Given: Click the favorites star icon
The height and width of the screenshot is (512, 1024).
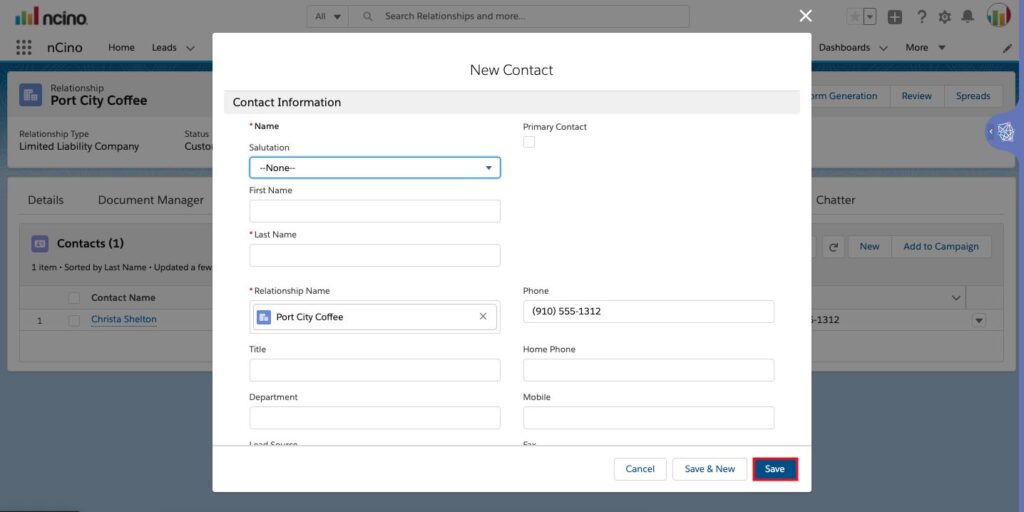Looking at the screenshot, I should click(x=854, y=17).
